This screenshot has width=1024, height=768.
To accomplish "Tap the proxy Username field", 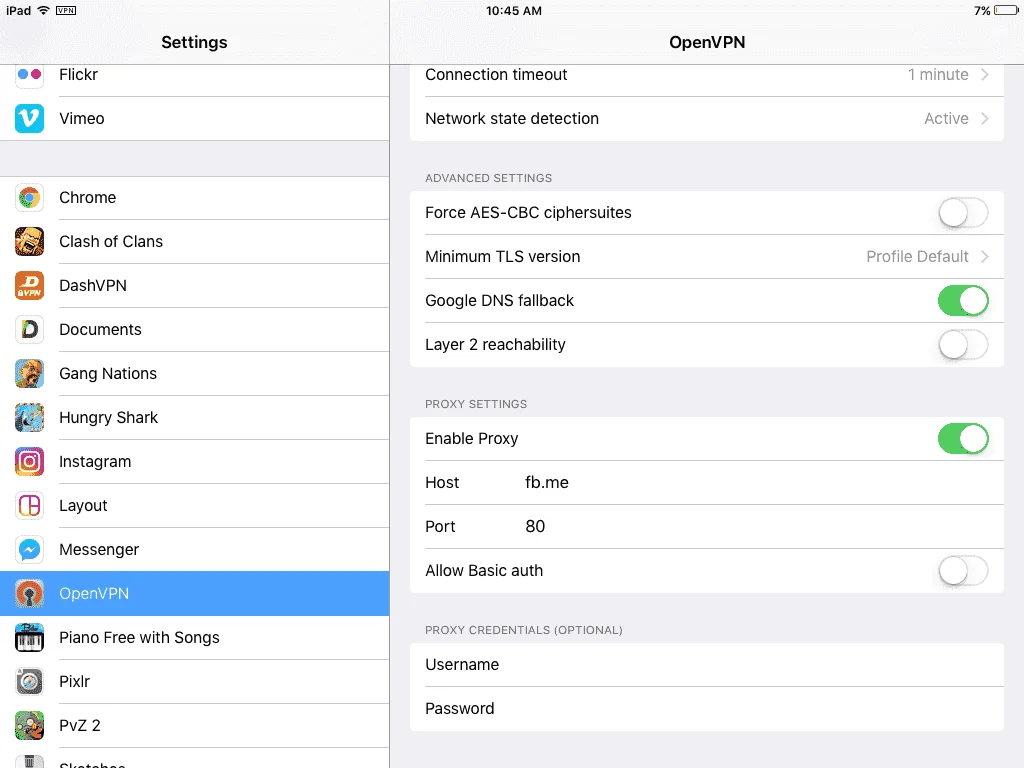I will [x=707, y=665].
